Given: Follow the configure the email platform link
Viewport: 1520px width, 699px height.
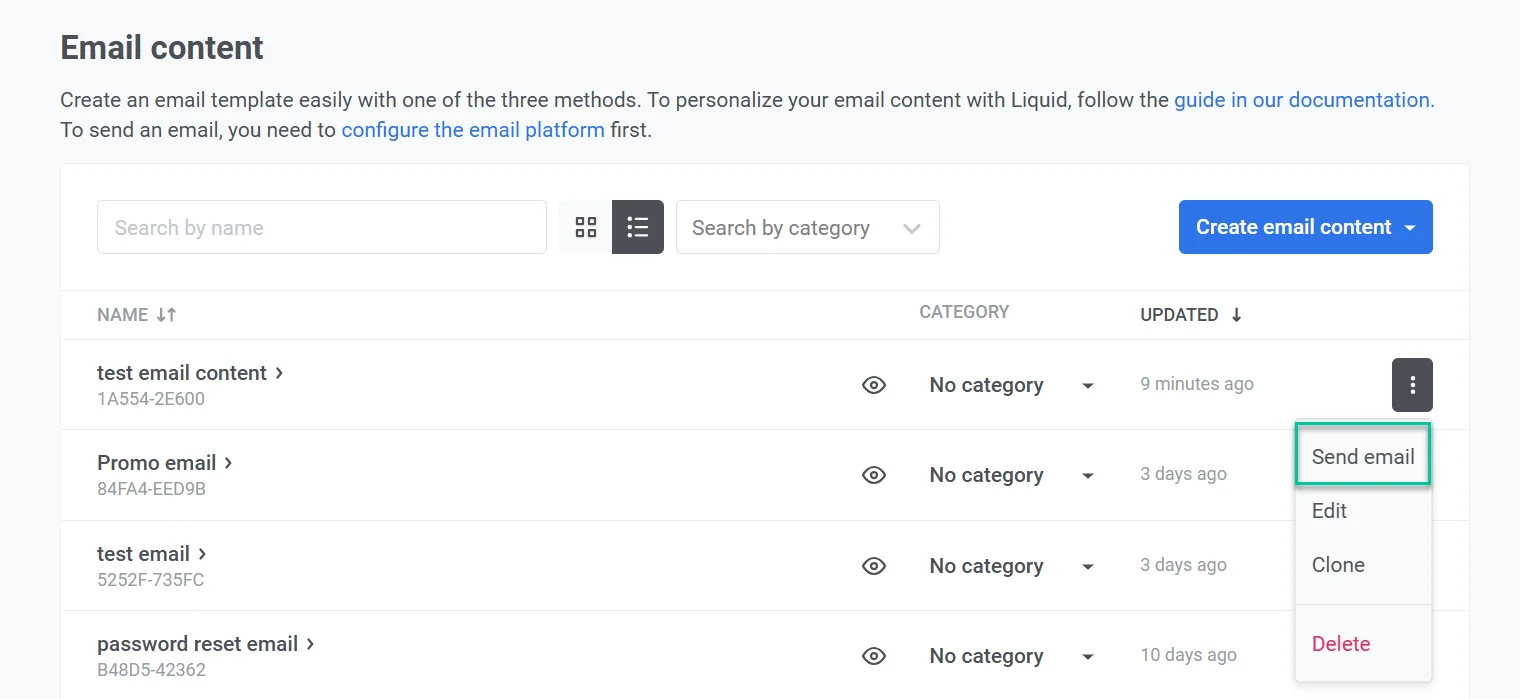Looking at the screenshot, I should pos(472,130).
